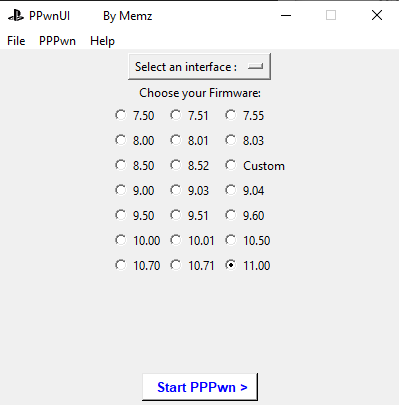Open the Help menu
Image resolution: width=399 pixels, height=405 pixels.
point(102,41)
